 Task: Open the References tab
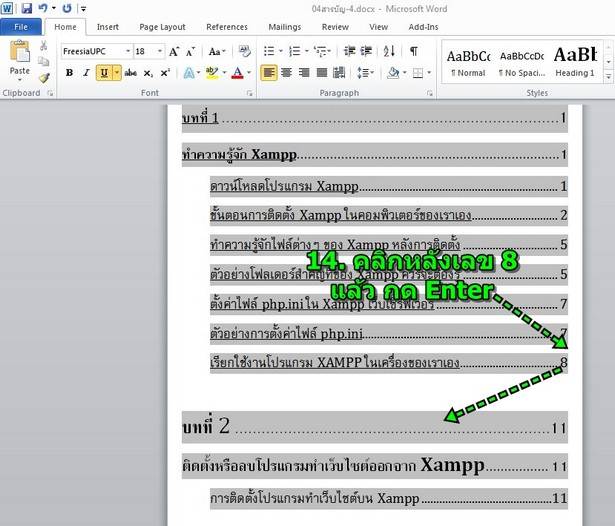coord(227,27)
